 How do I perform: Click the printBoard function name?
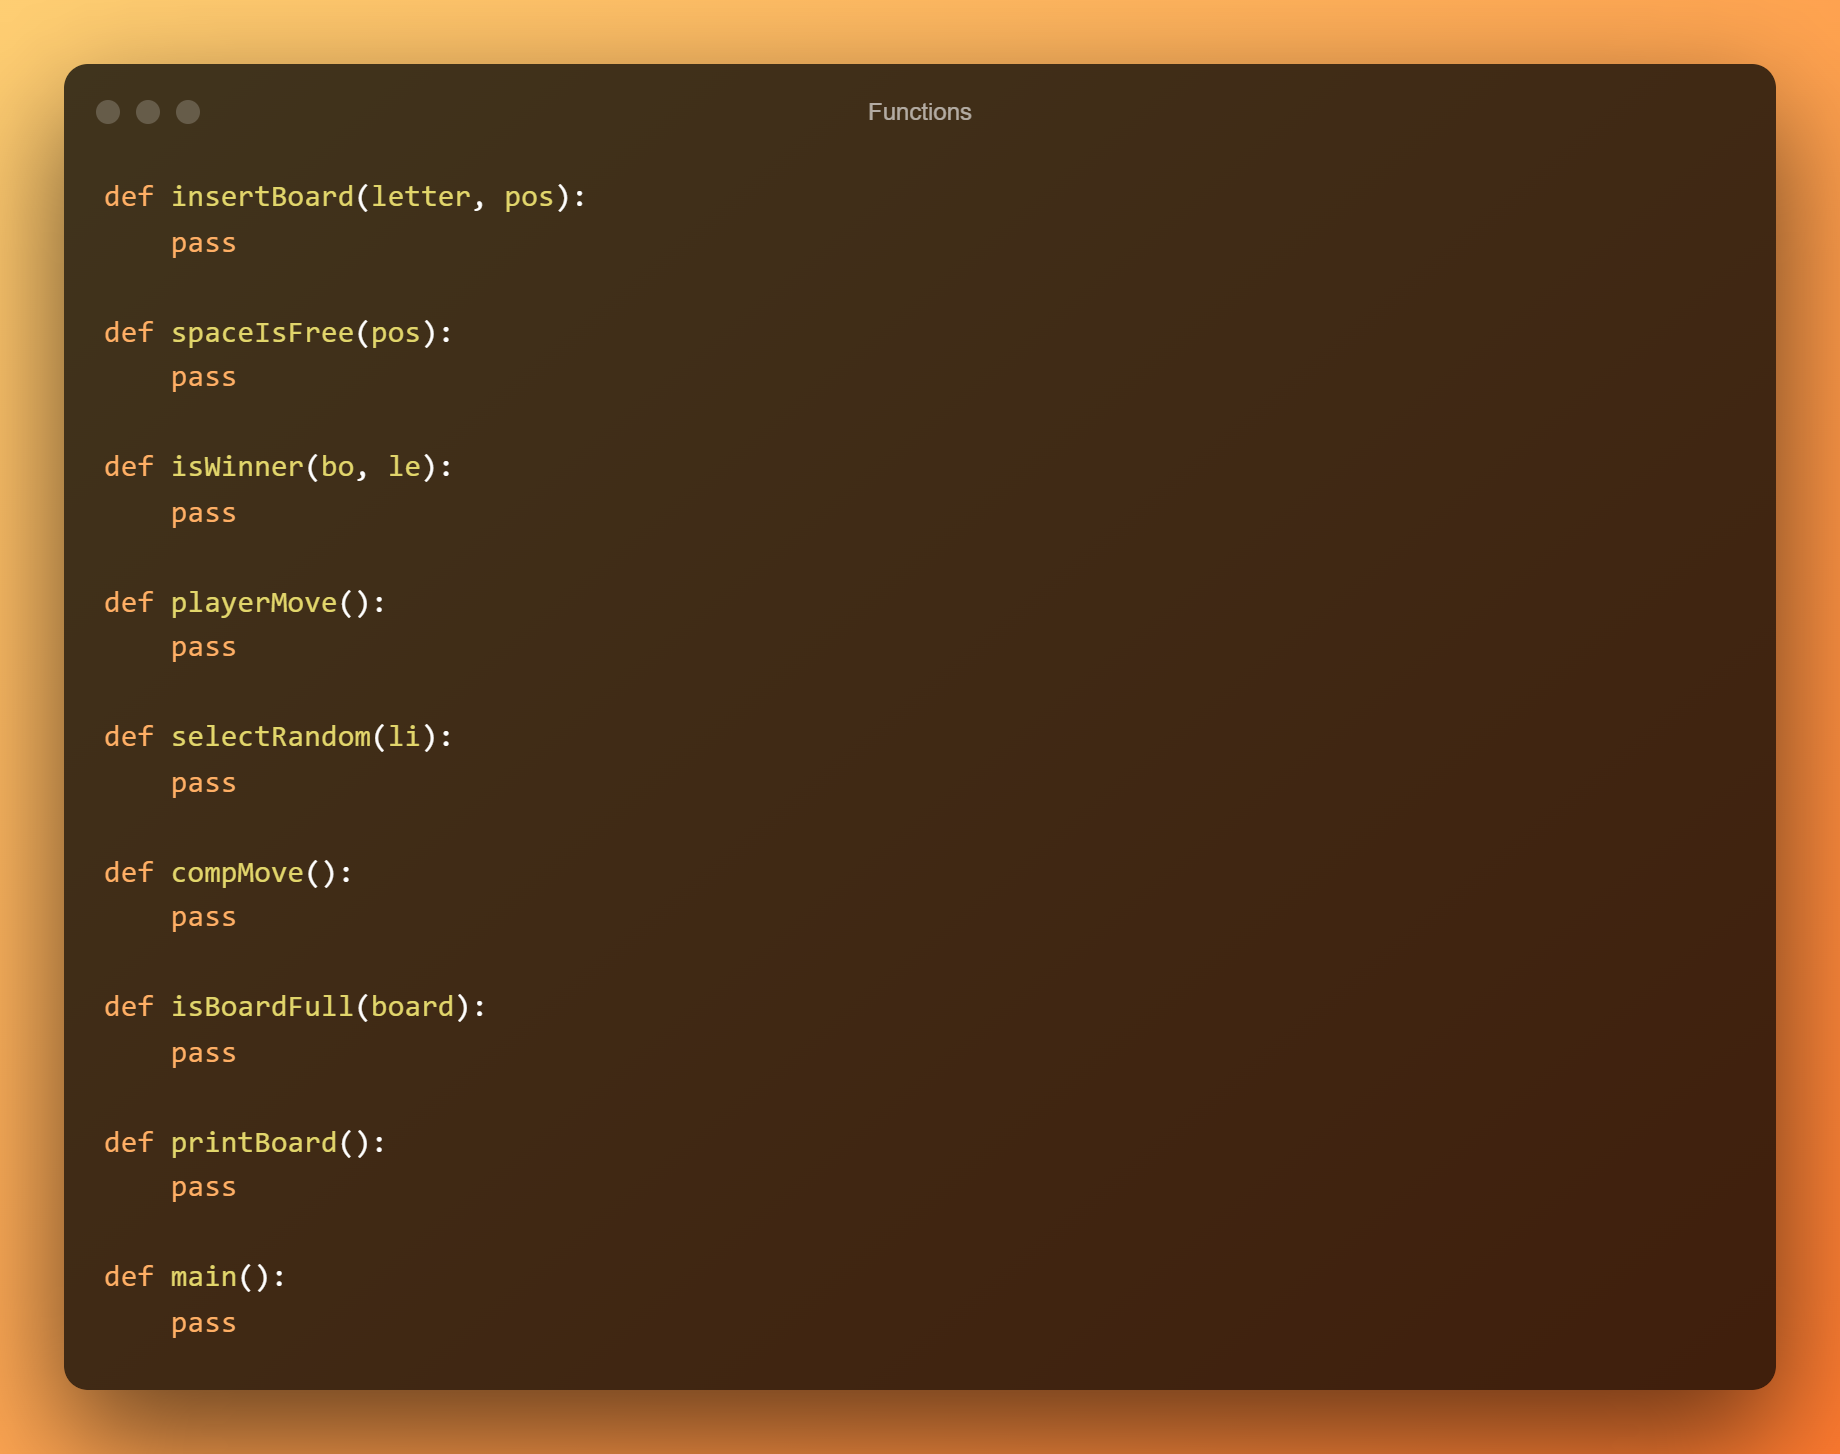(x=254, y=1143)
